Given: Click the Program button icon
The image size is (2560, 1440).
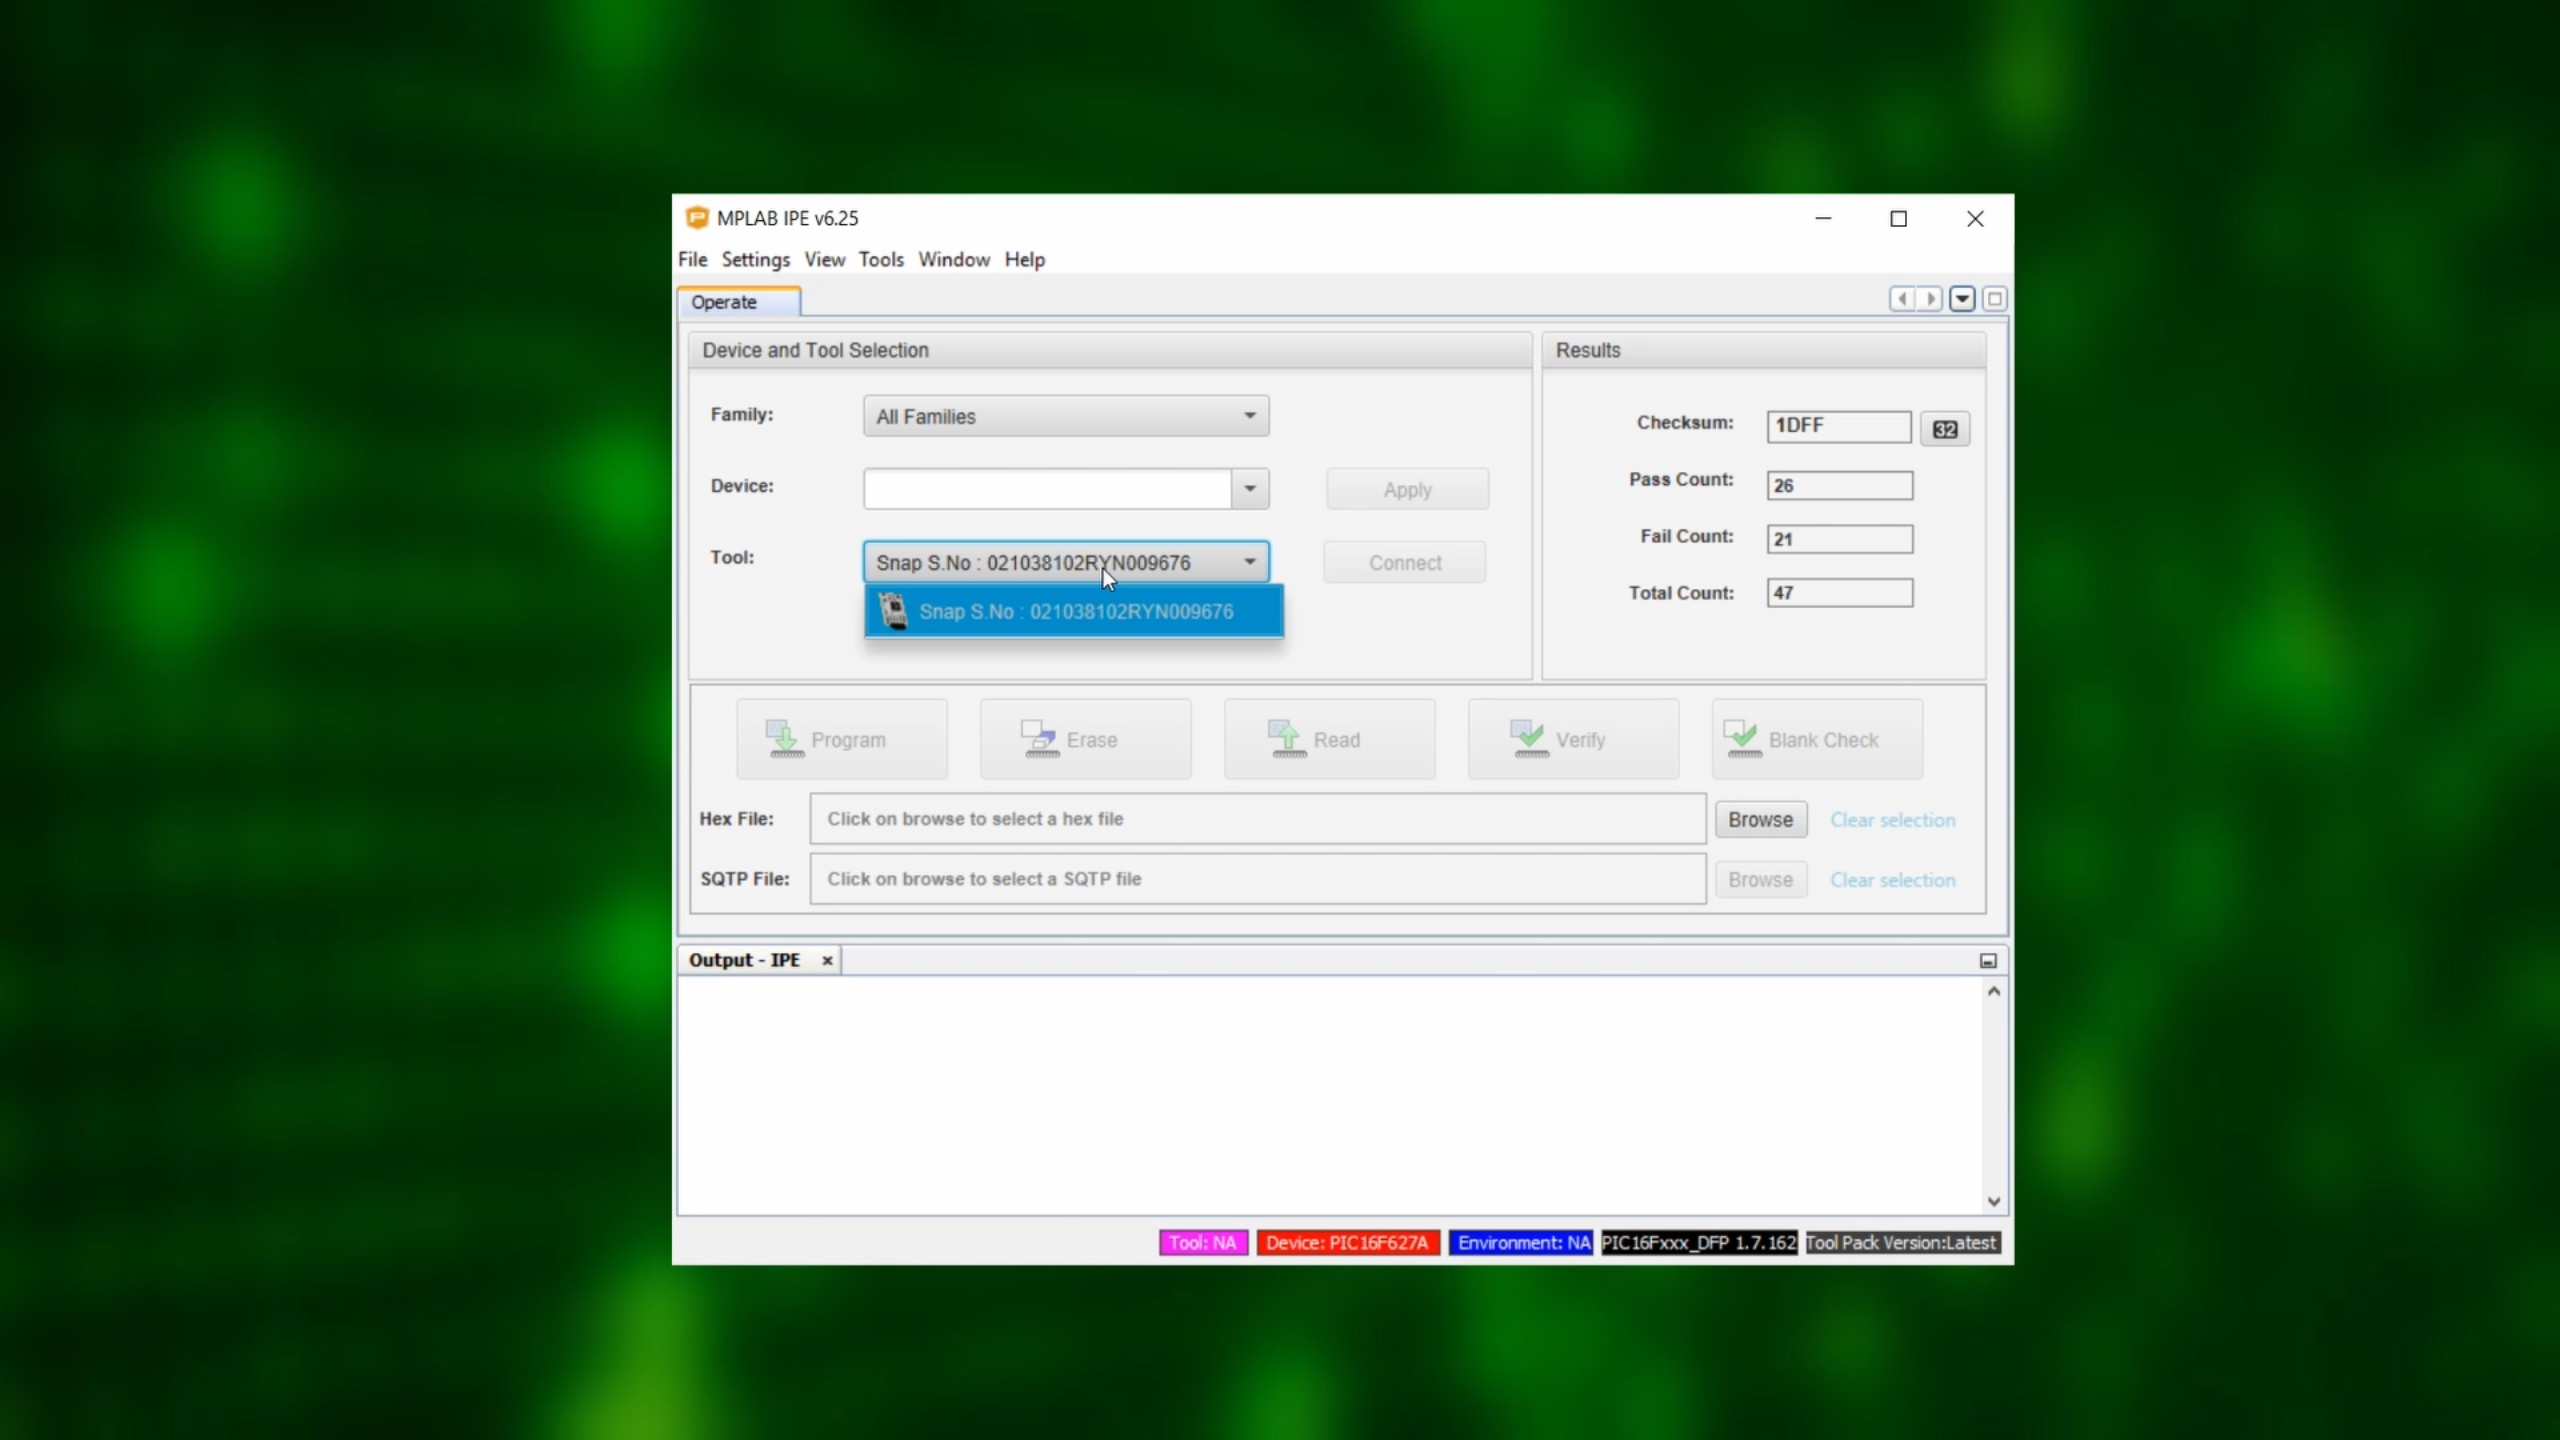Looking at the screenshot, I should (x=785, y=739).
